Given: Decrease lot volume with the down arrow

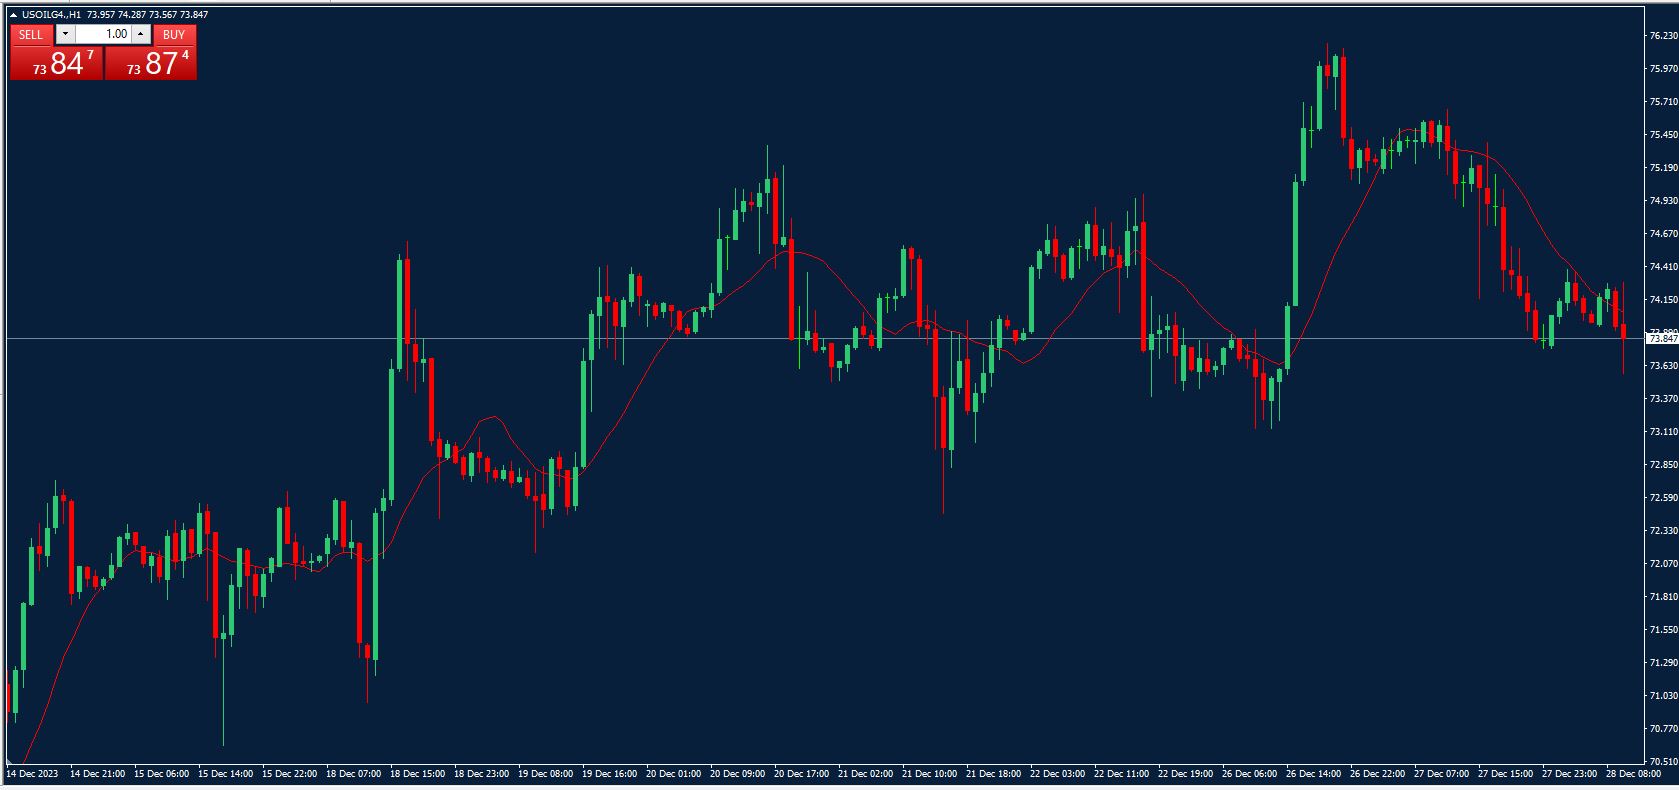Looking at the screenshot, I should click(x=65, y=34).
